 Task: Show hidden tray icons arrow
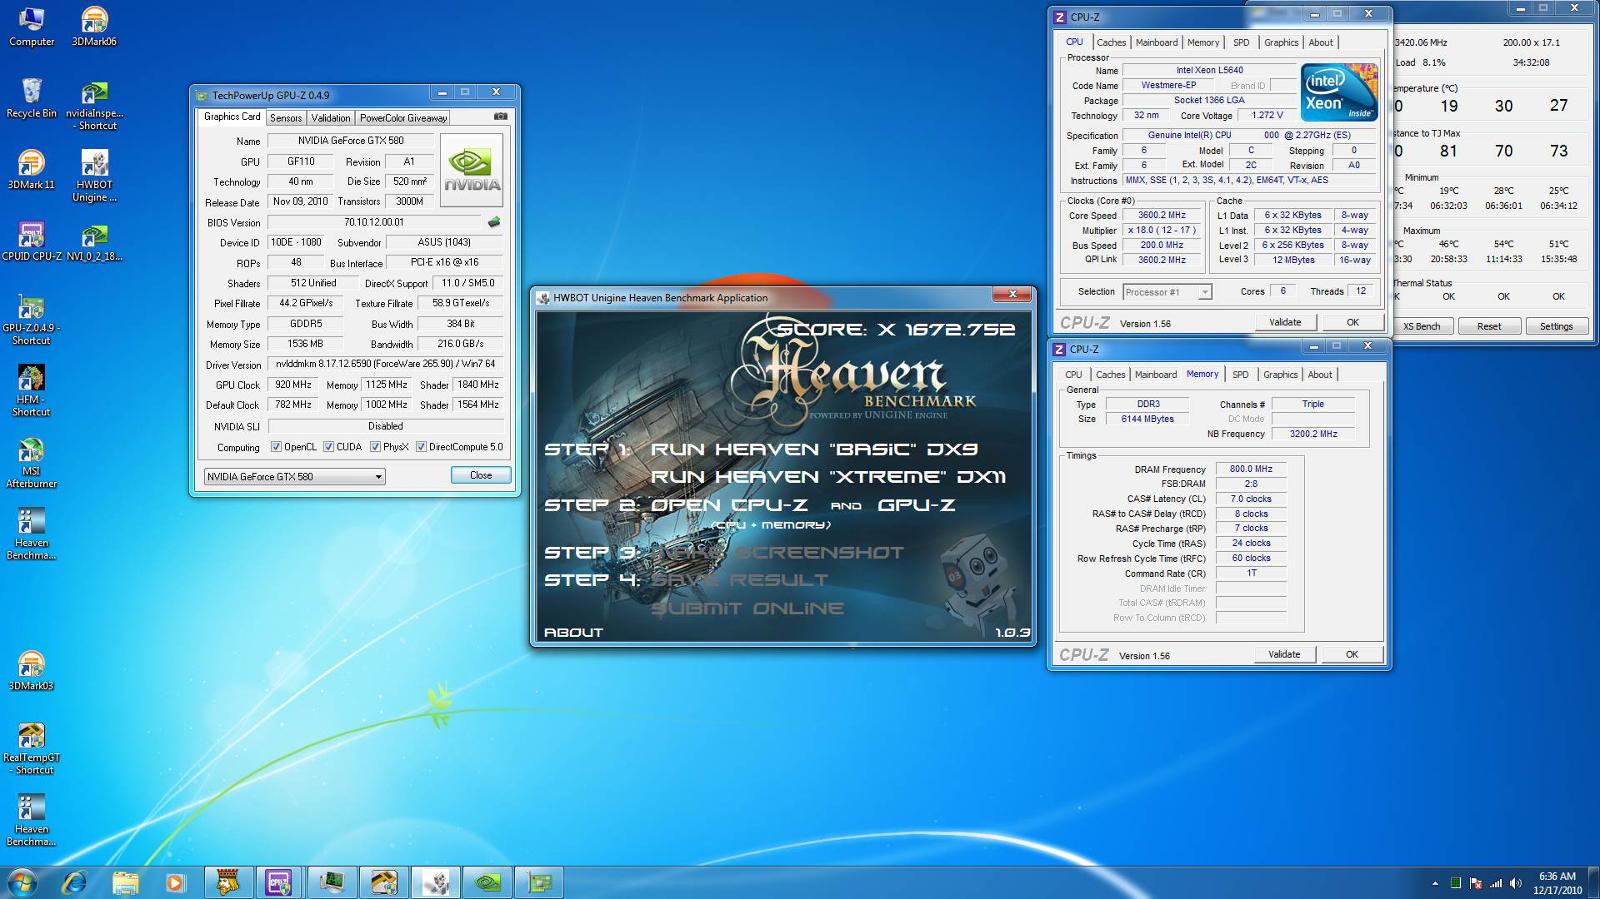click(x=1435, y=883)
